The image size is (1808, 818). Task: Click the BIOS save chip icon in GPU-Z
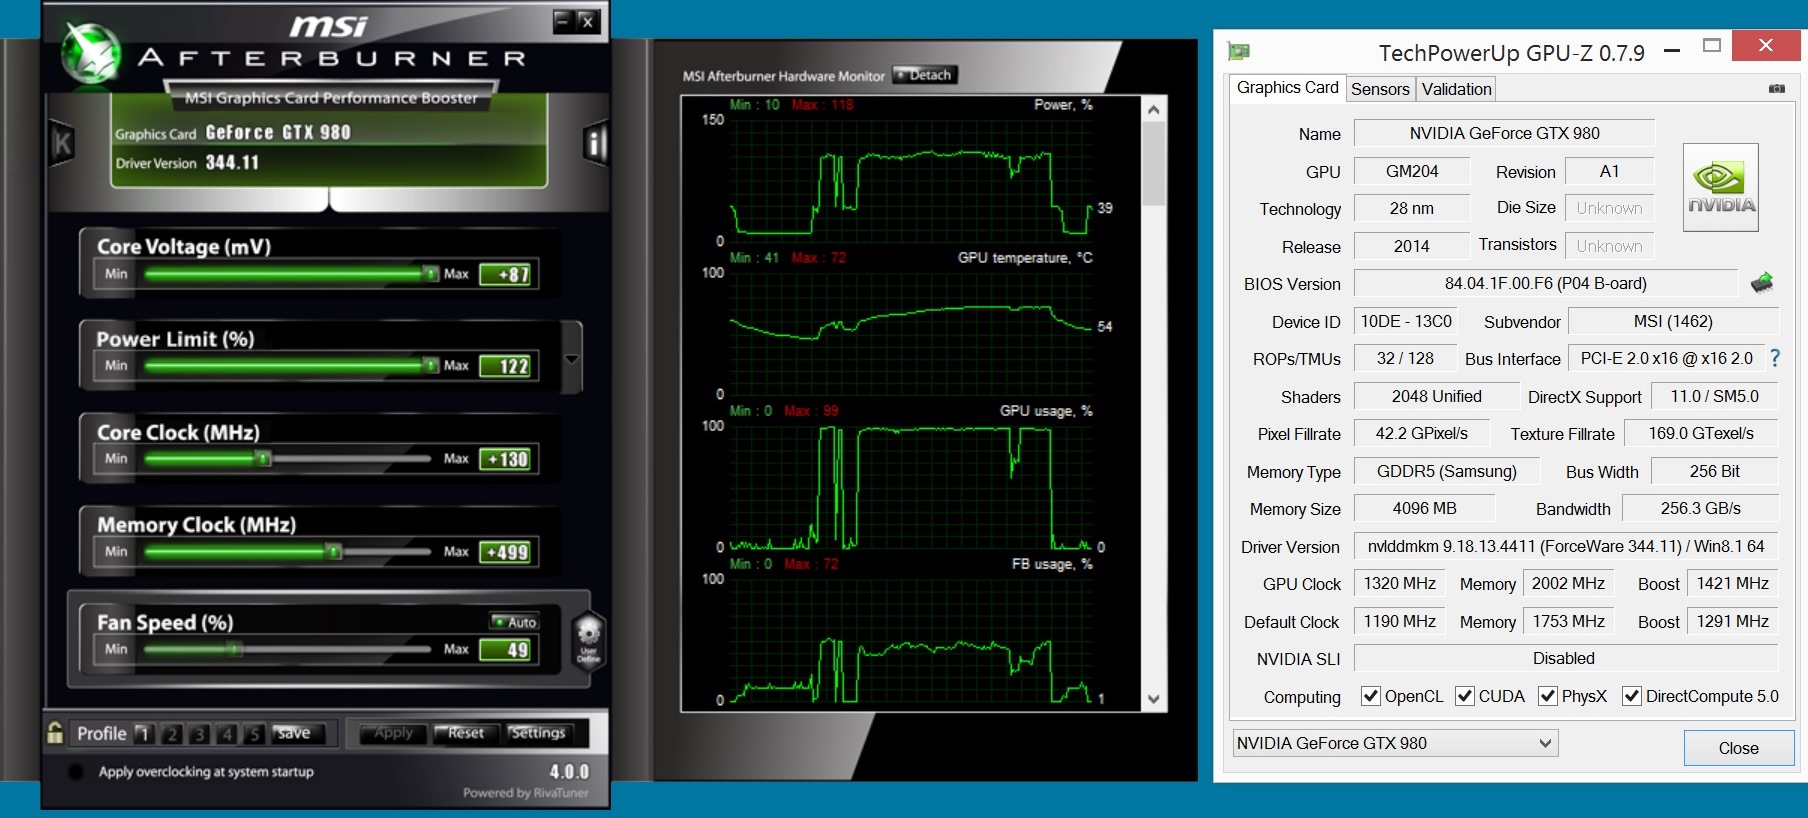click(1762, 283)
